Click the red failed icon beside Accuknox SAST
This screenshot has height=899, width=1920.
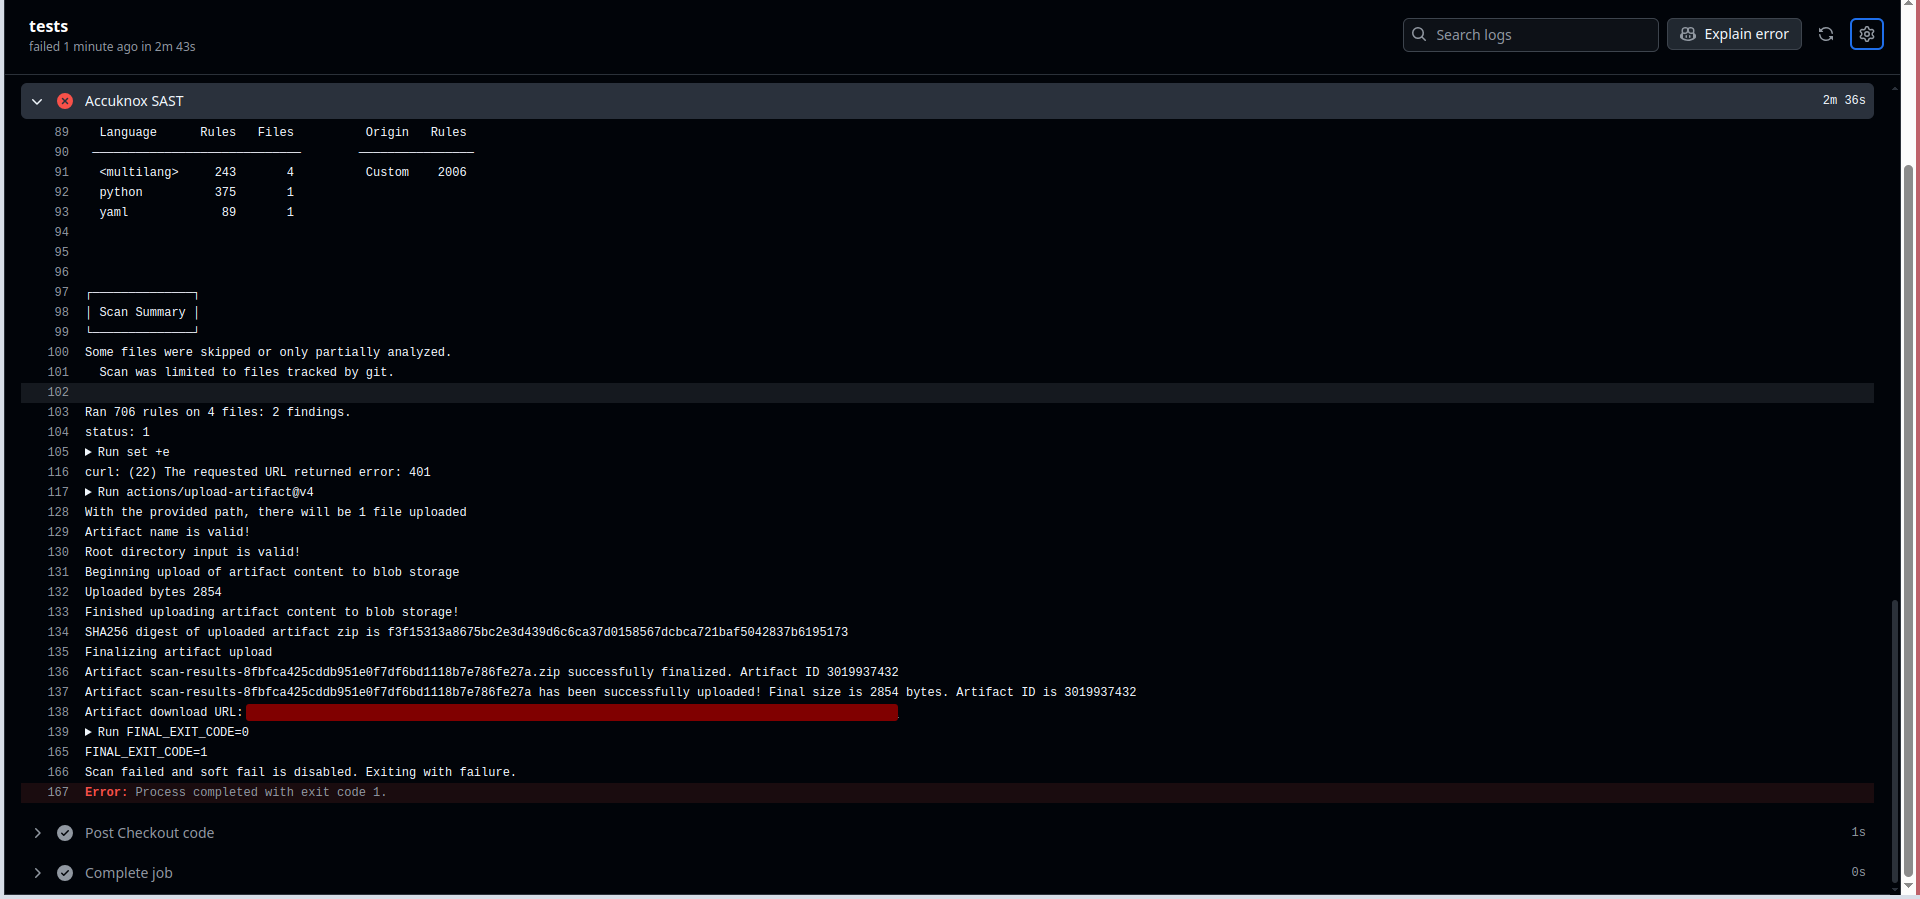click(x=65, y=101)
